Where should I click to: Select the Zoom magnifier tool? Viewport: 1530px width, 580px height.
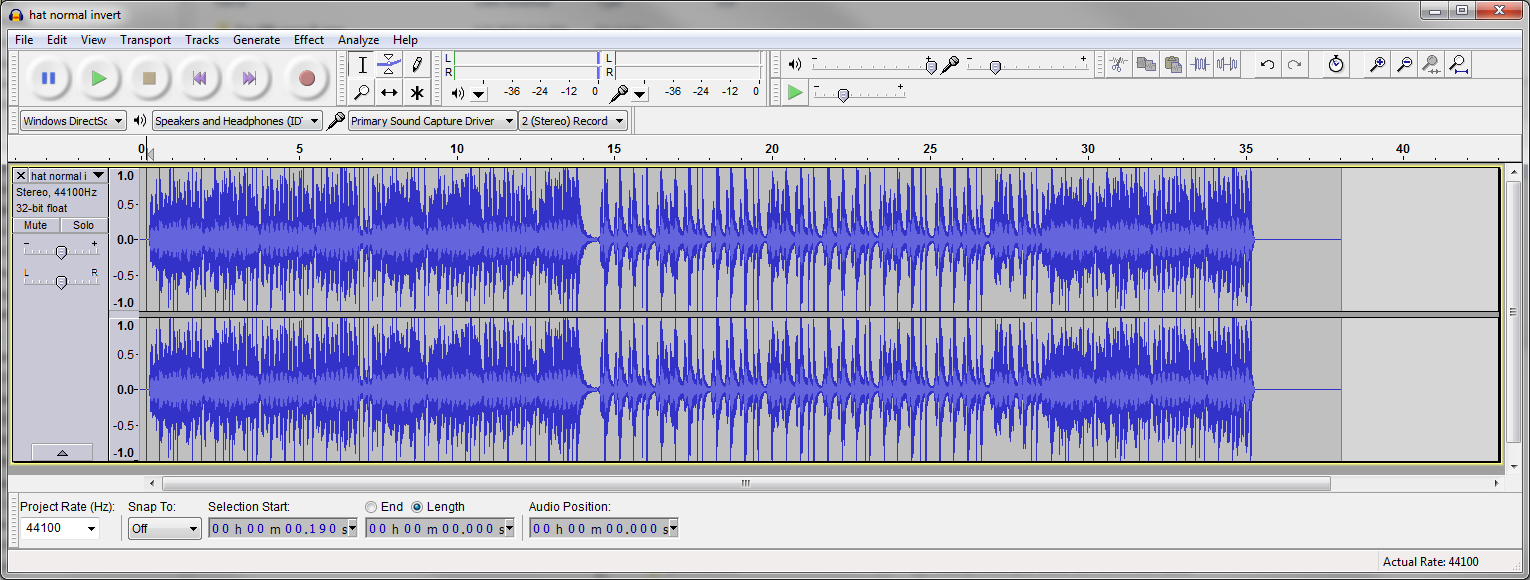tap(363, 92)
